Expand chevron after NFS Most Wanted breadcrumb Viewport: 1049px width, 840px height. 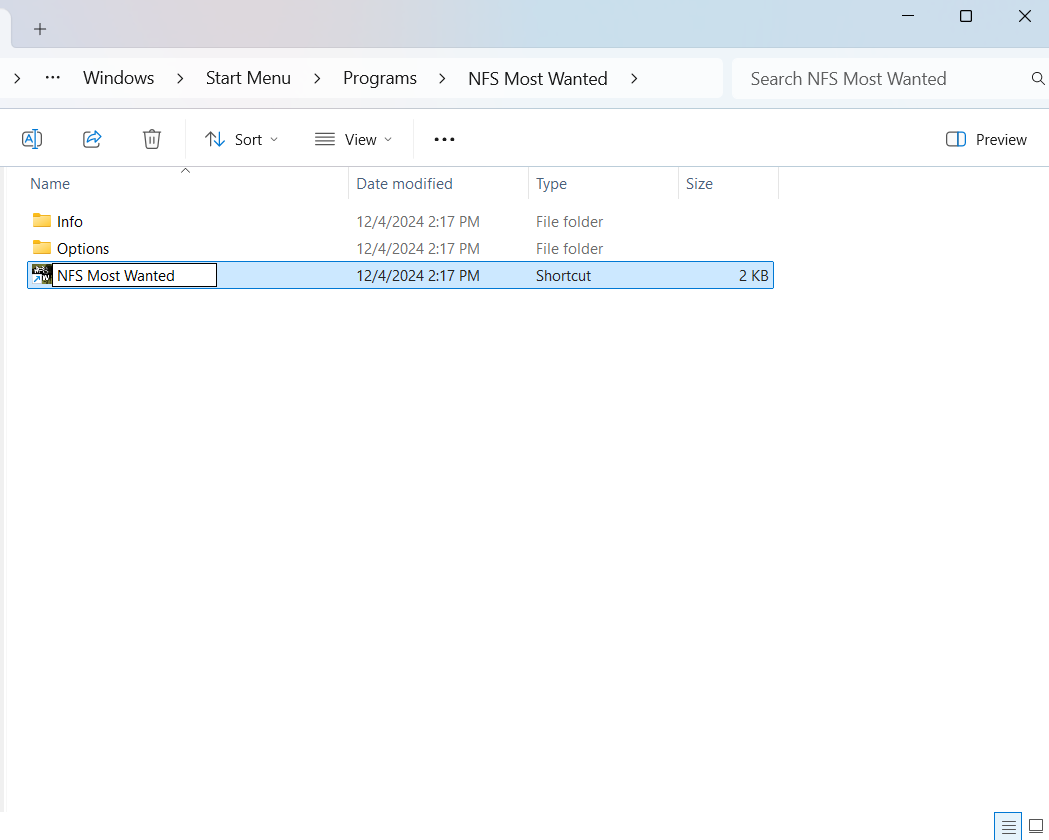pos(634,79)
